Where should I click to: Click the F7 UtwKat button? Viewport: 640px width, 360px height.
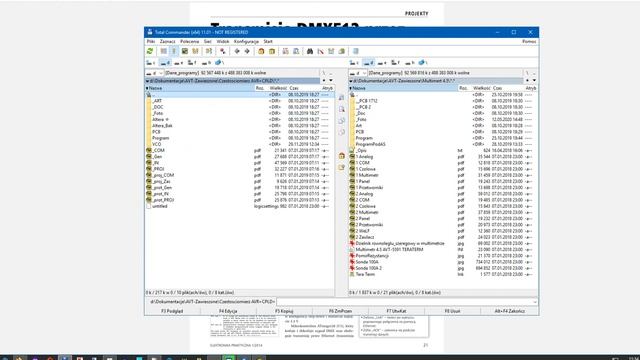tap(396, 311)
